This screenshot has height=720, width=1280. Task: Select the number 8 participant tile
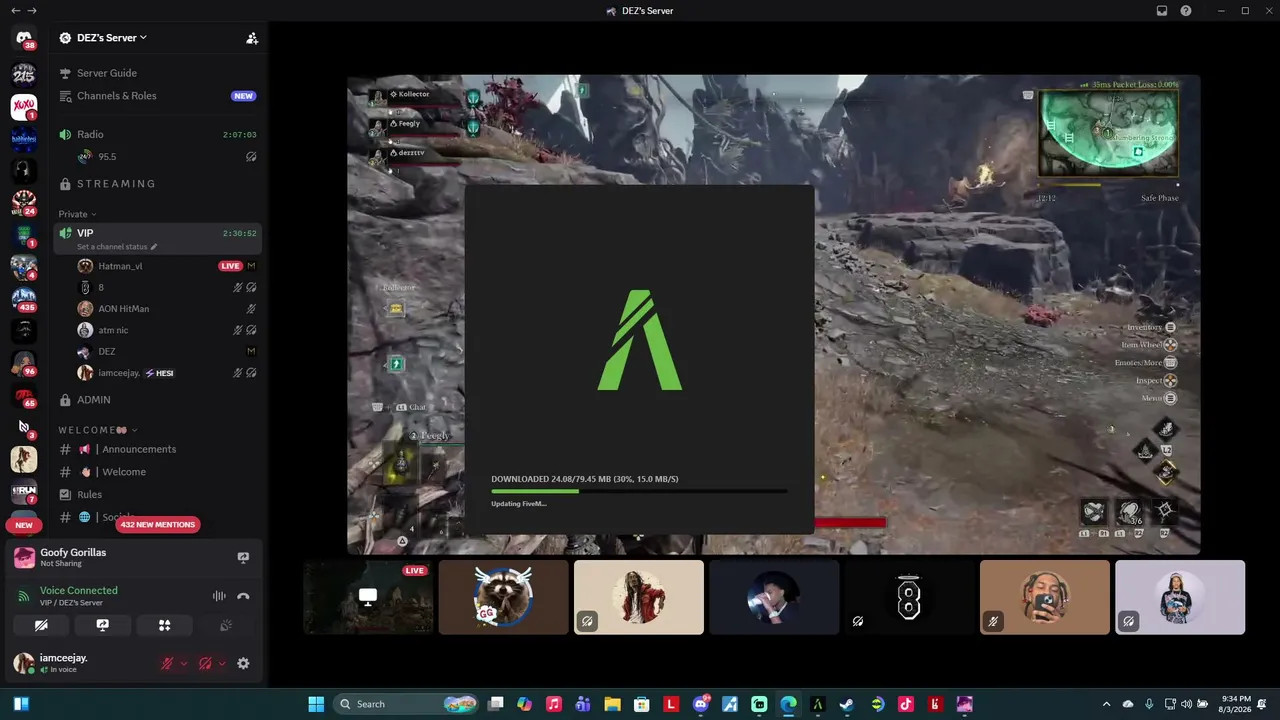point(909,597)
